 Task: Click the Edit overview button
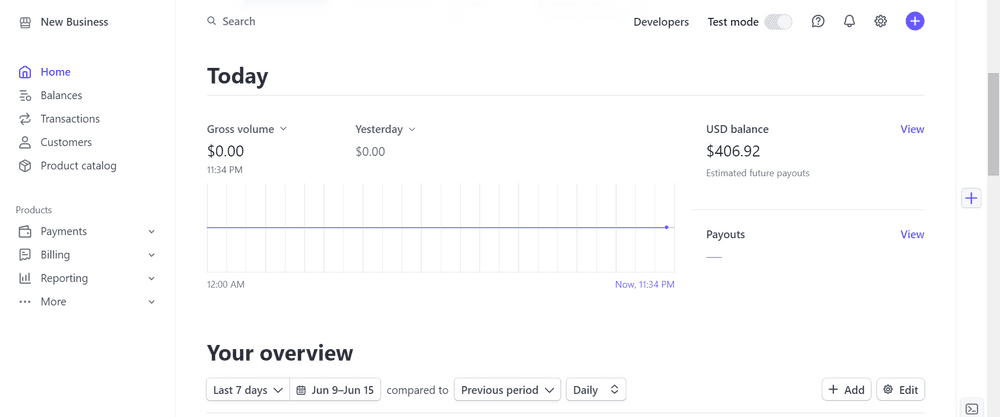click(900, 390)
